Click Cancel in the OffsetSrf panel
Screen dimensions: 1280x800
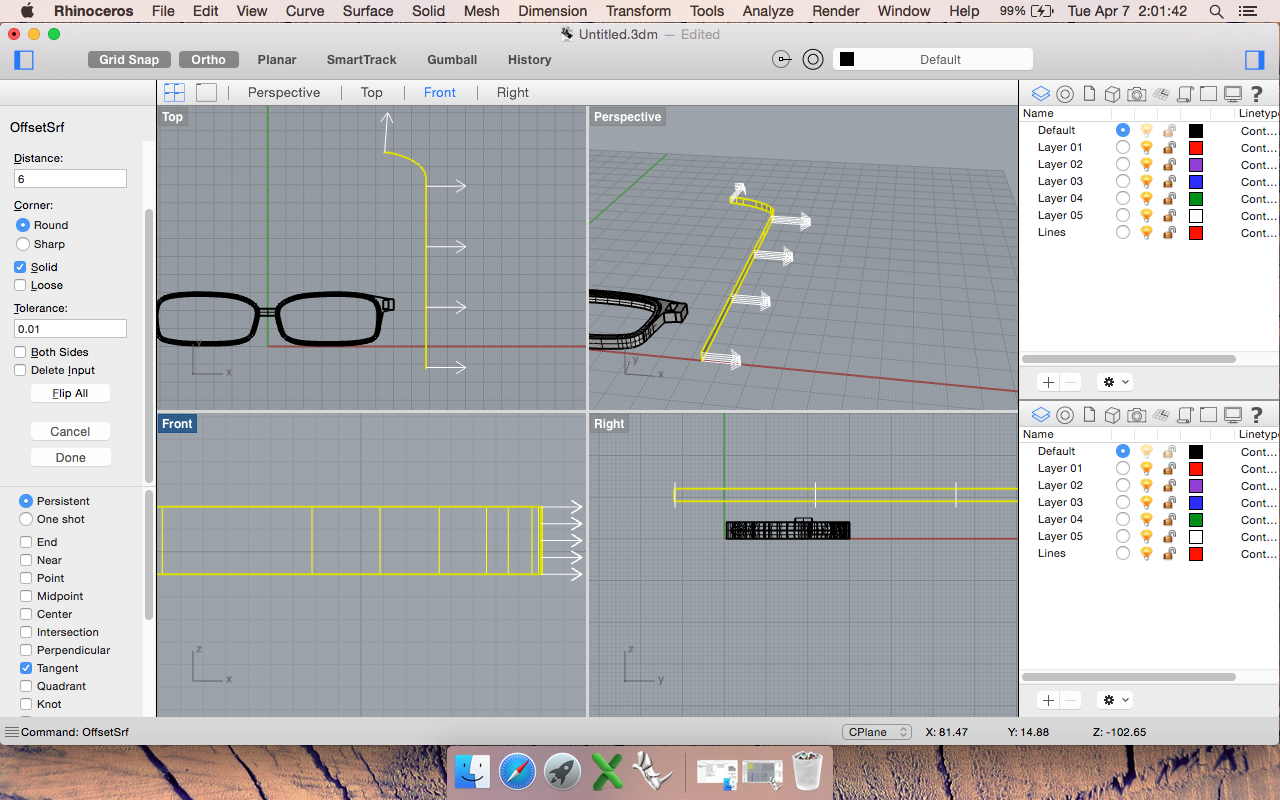[x=70, y=431]
